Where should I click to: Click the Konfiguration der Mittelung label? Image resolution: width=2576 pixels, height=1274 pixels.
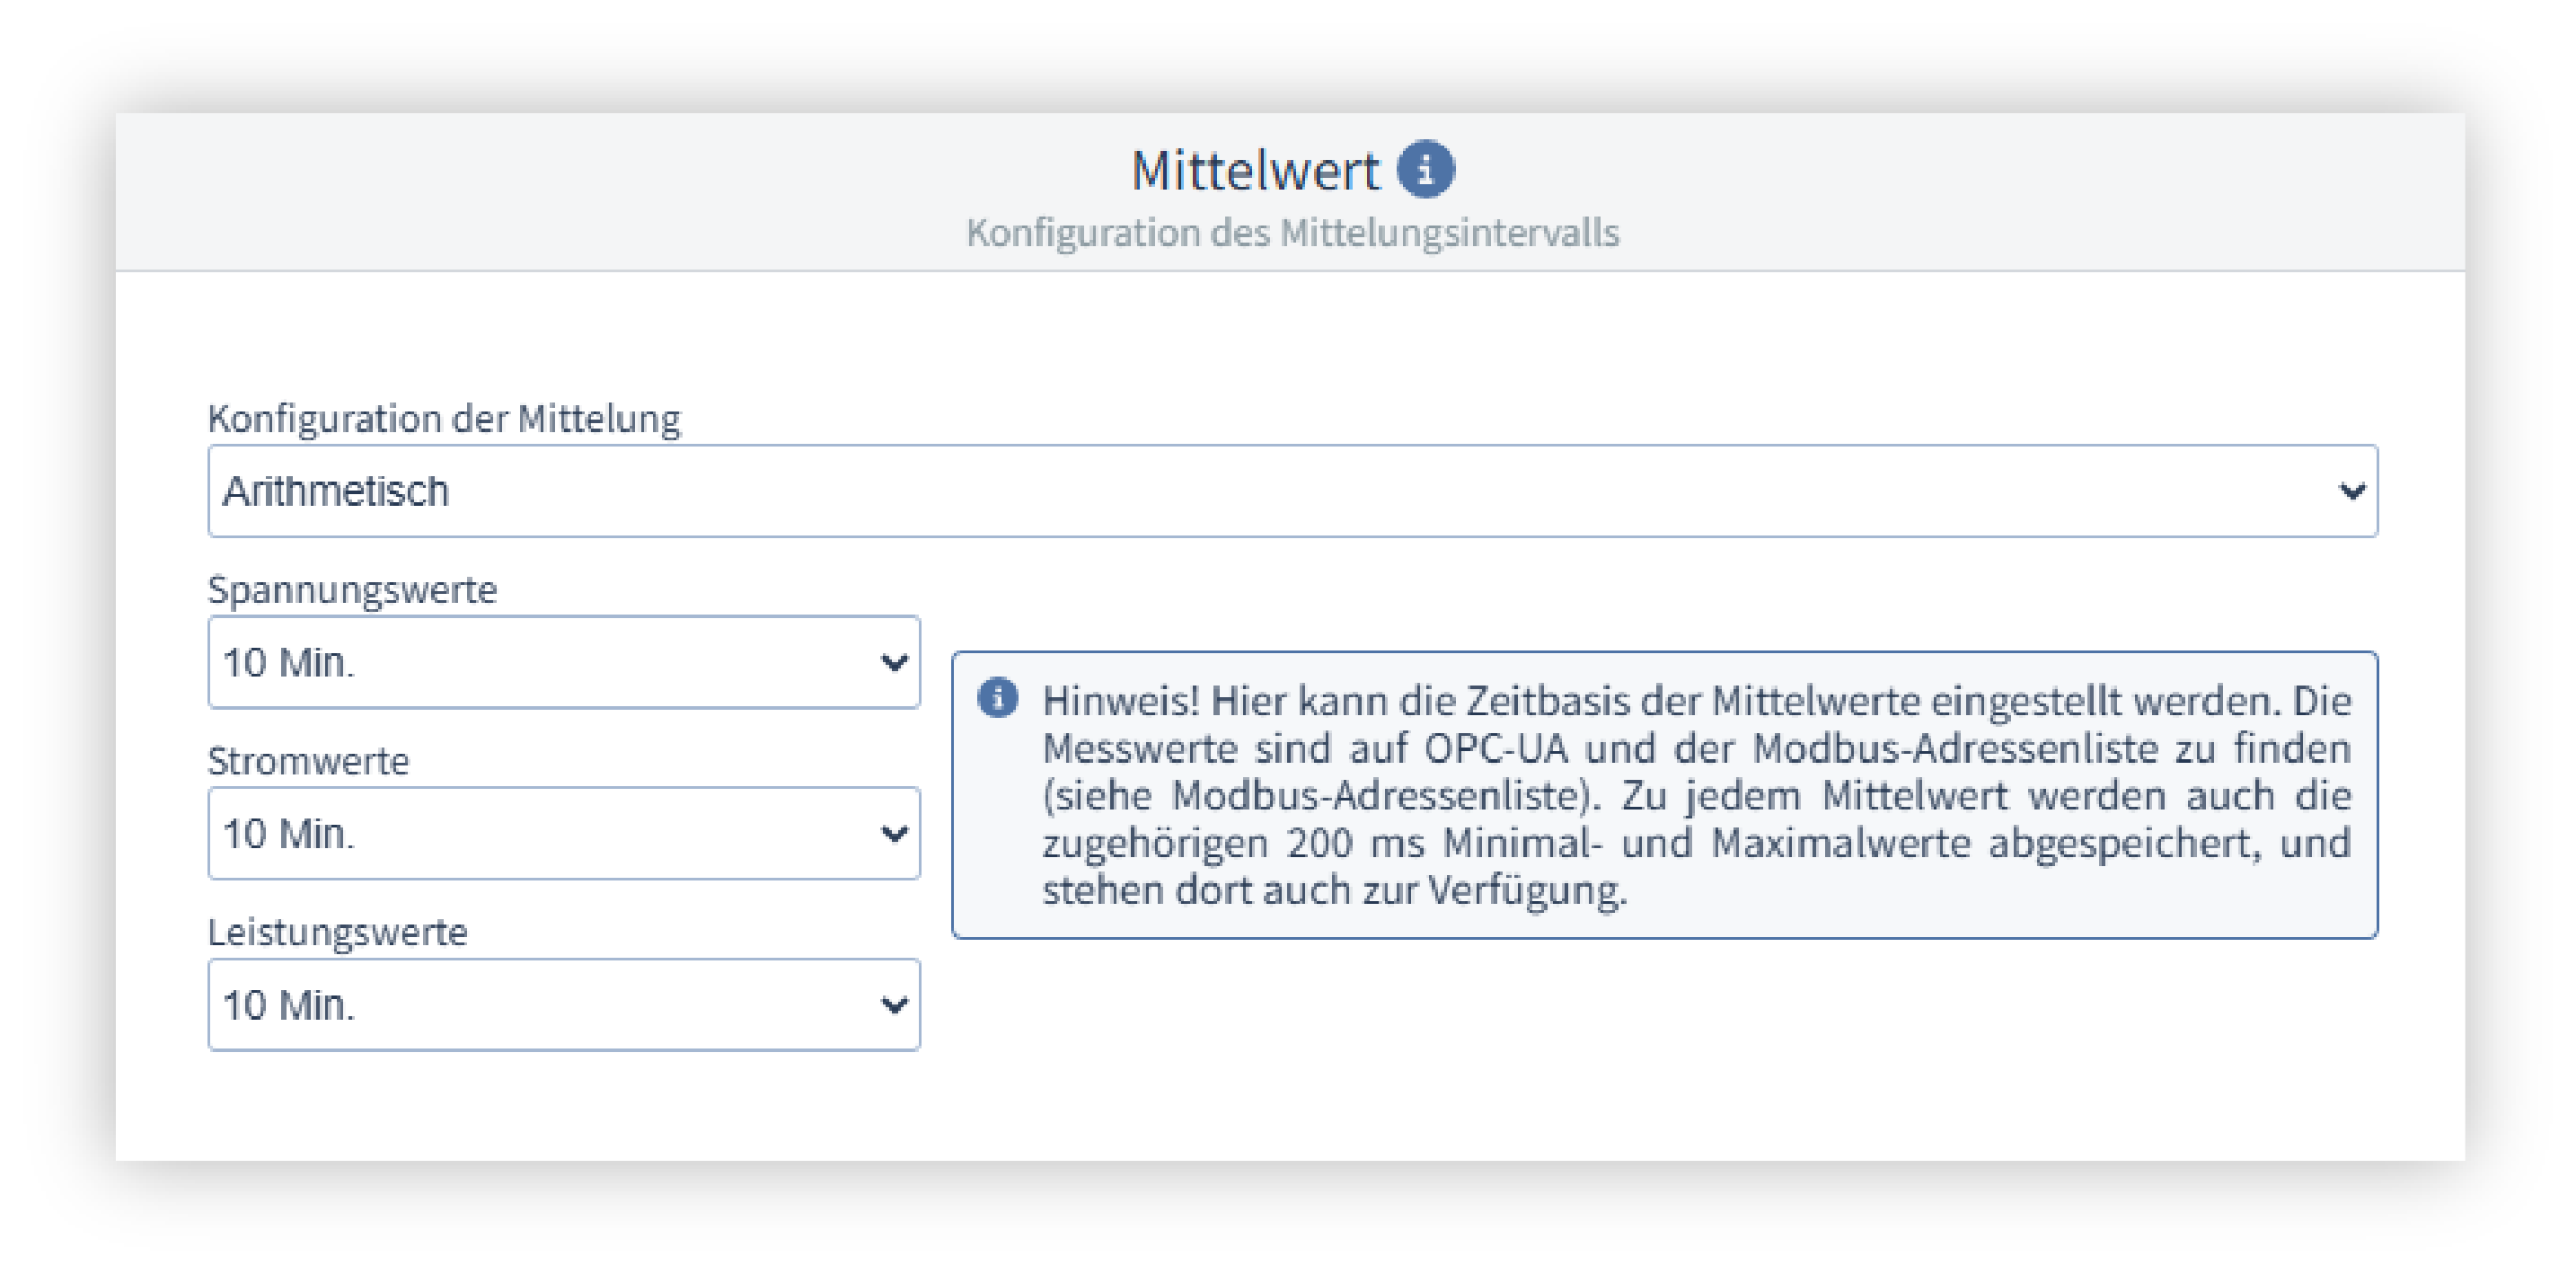444,418
